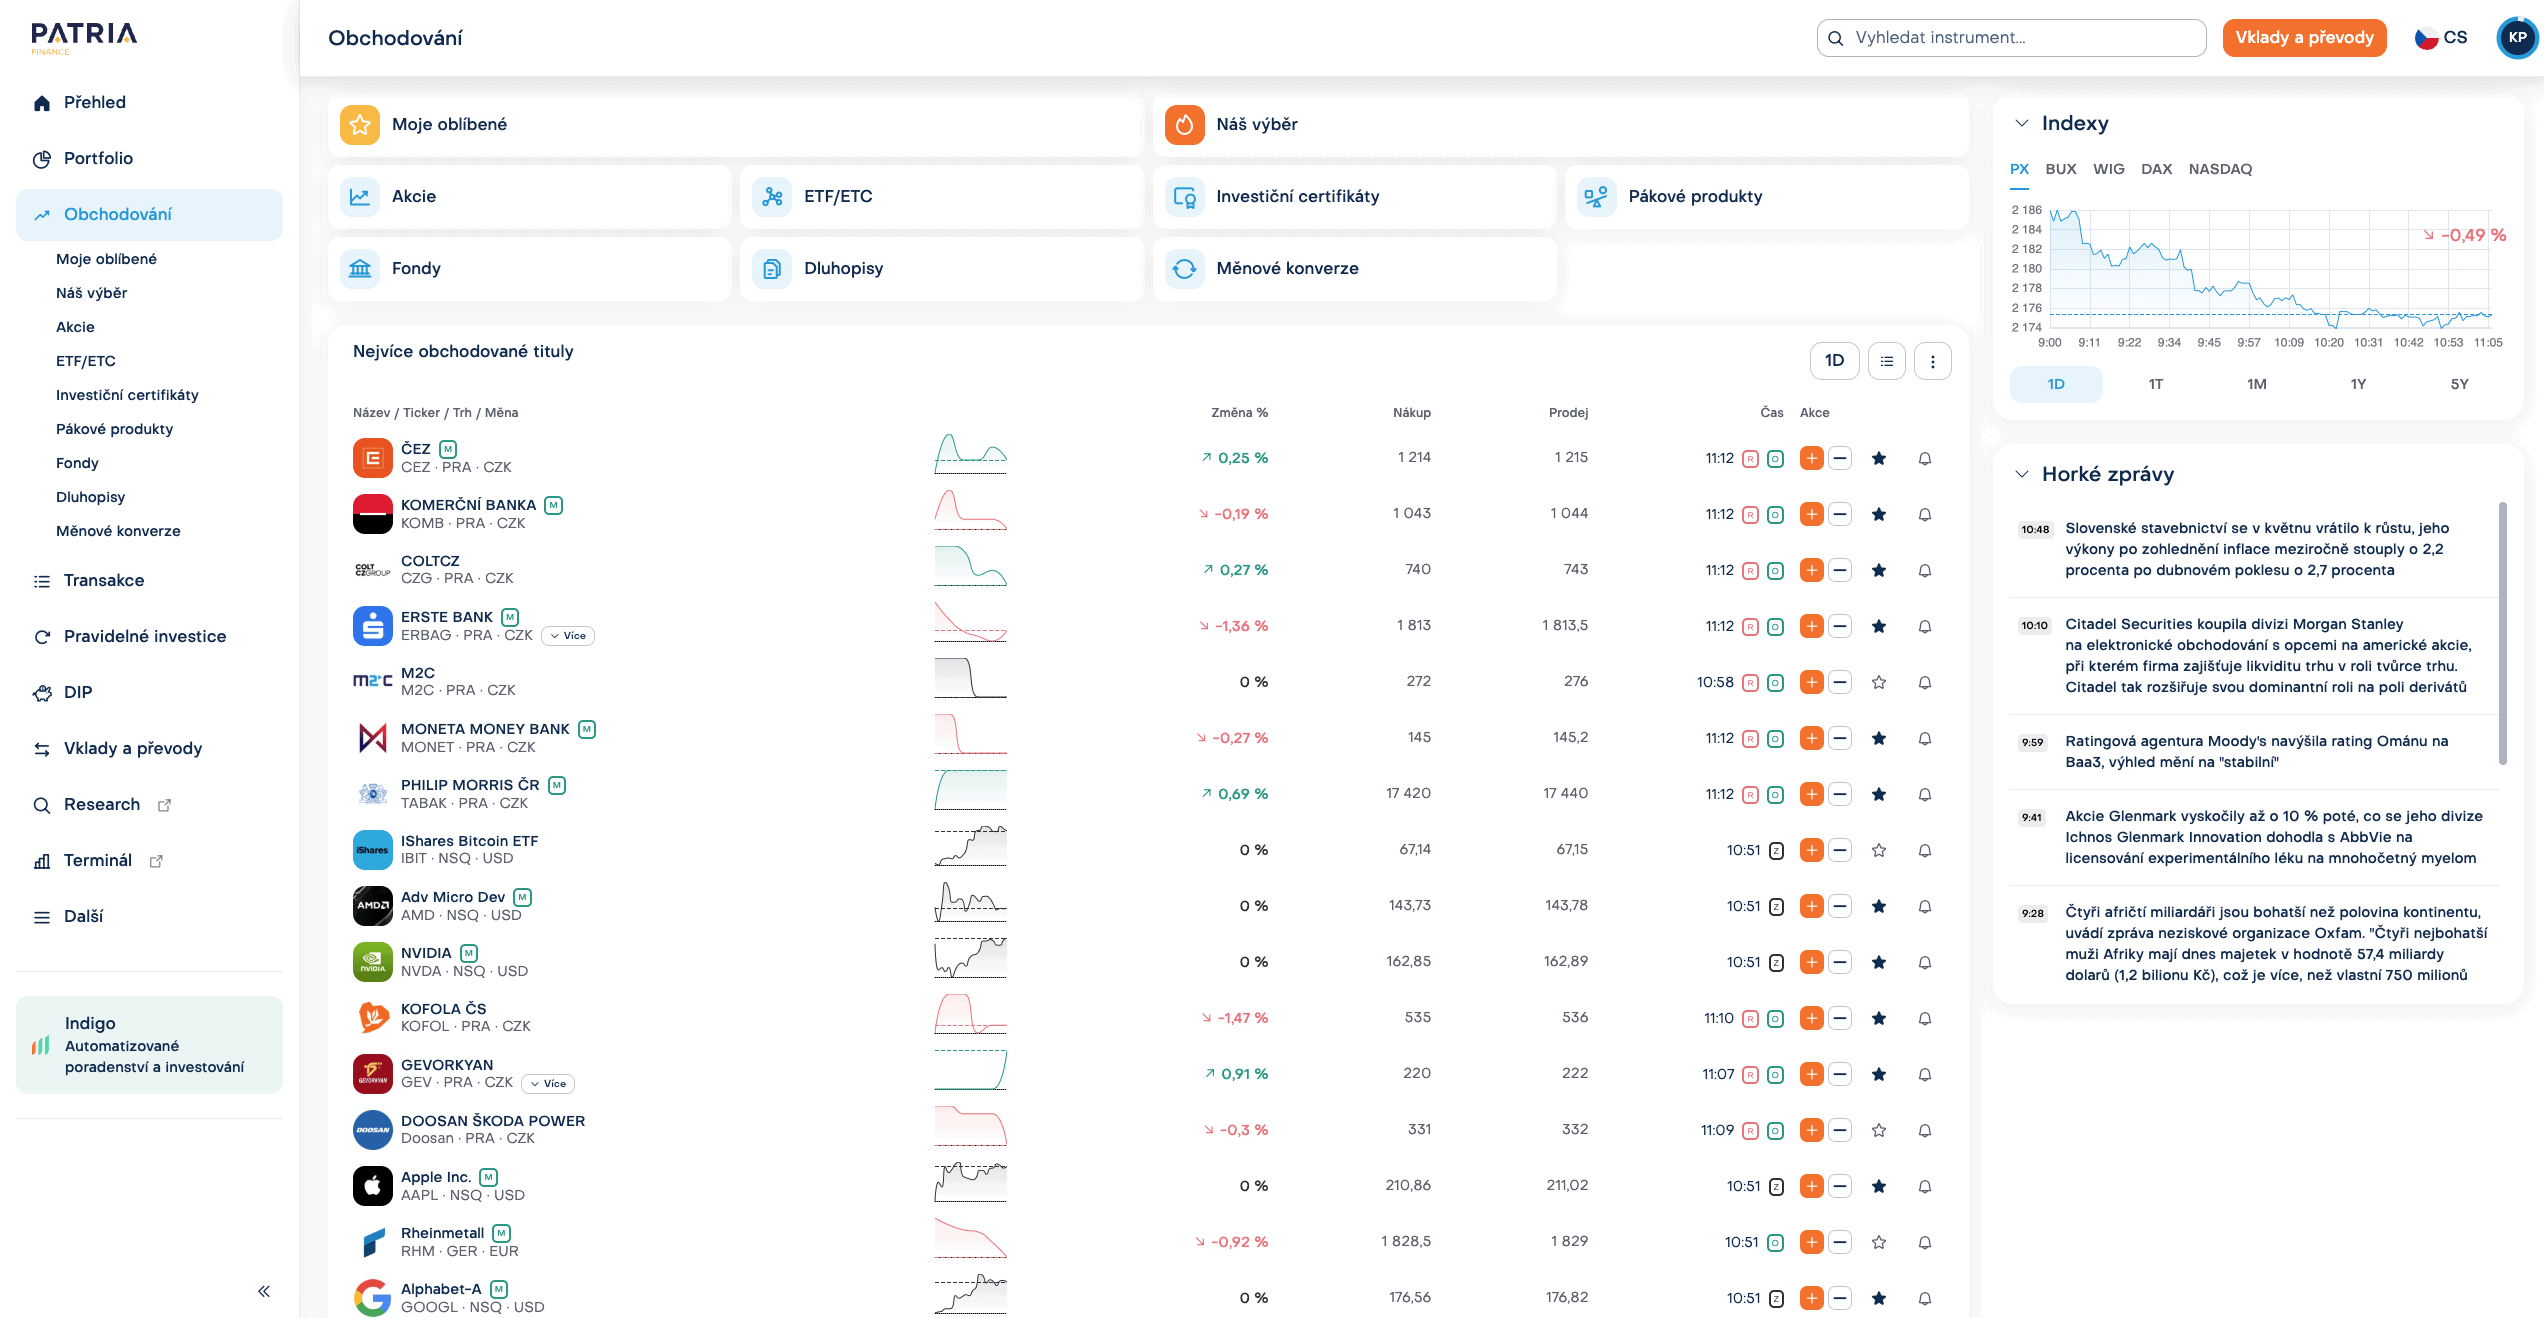Remove ERSTE BANK from favorites star
The width and height of the screenshot is (2544, 1318).
tap(1879, 626)
